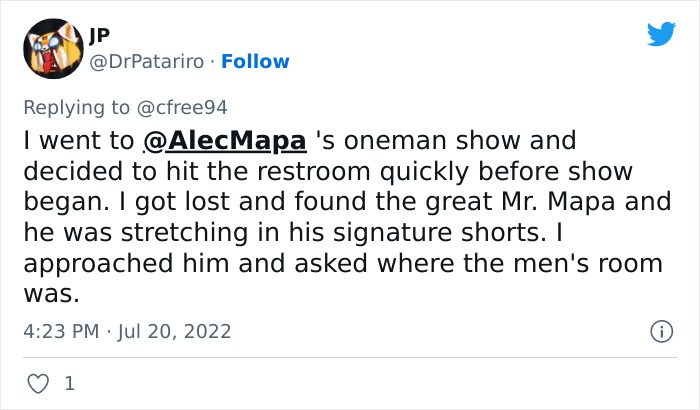The width and height of the screenshot is (700, 410).
Task: Click the Jul 20, 2022 date
Action: coord(173,331)
